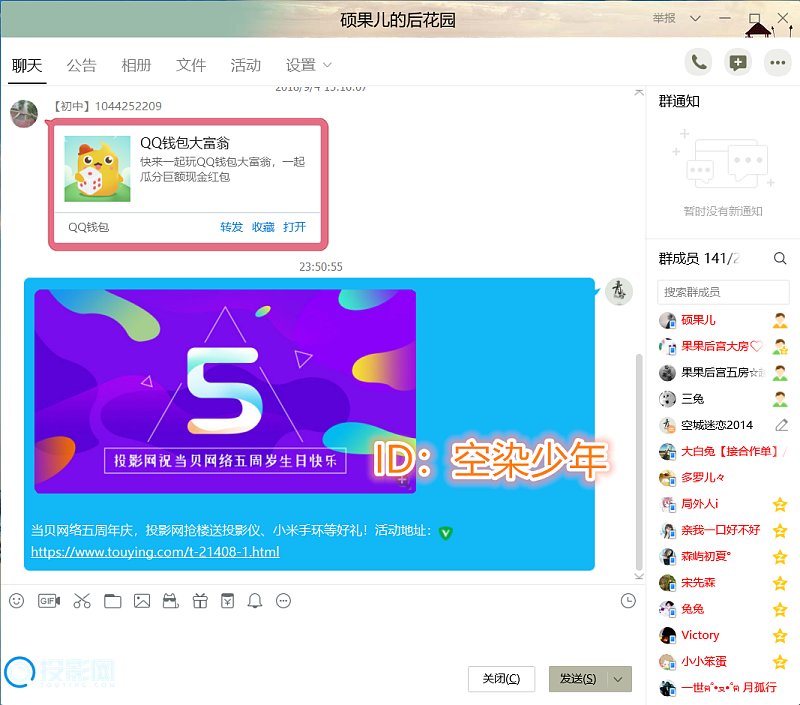Open the gift box icon

(200, 601)
